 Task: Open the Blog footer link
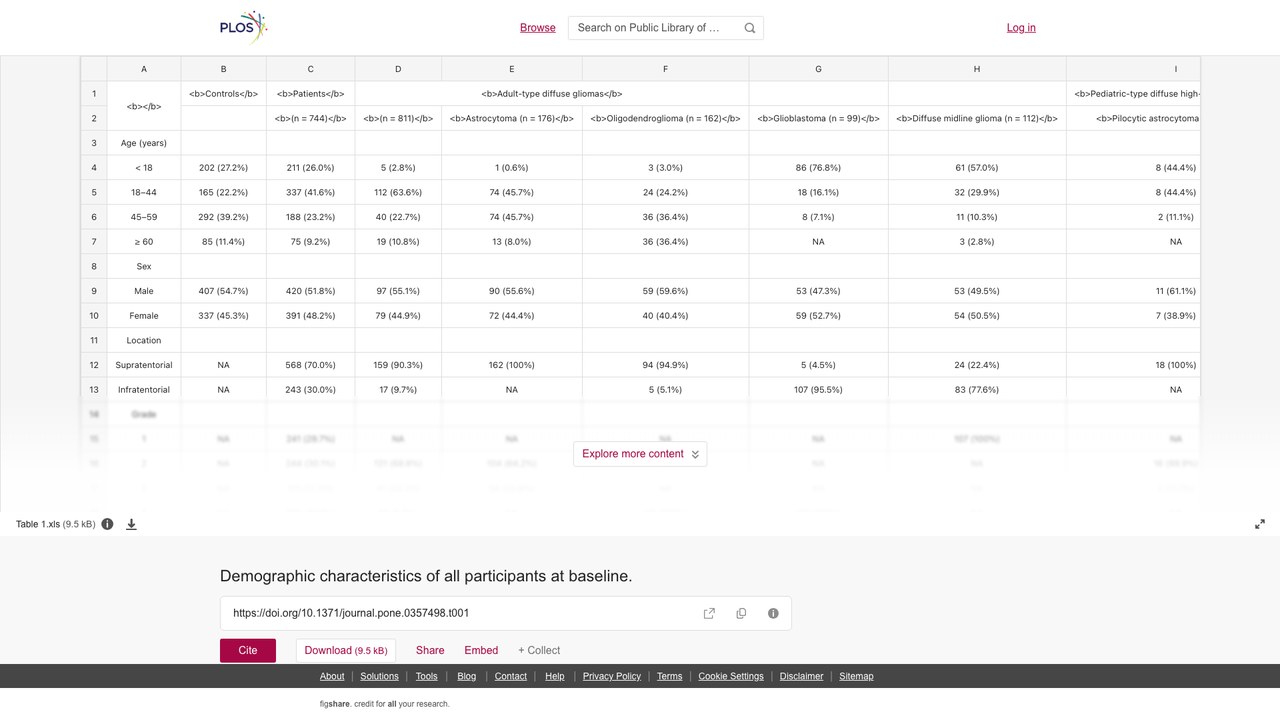(x=467, y=676)
